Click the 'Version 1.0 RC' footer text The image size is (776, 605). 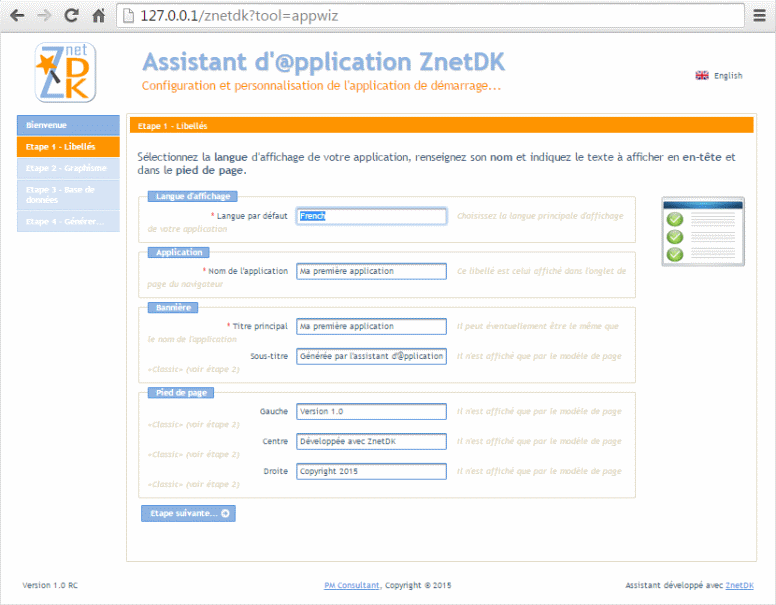50,585
